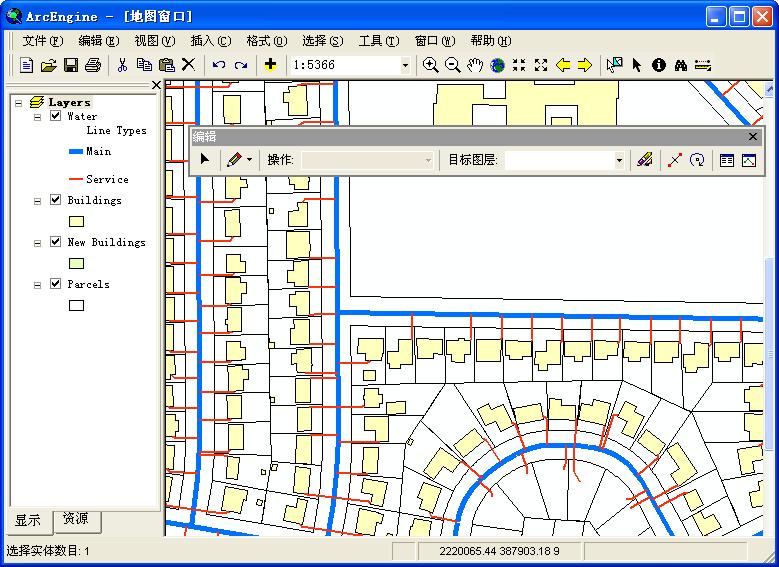Open the 窗口(W) menu
Screen dimensions: 779x567
point(435,41)
